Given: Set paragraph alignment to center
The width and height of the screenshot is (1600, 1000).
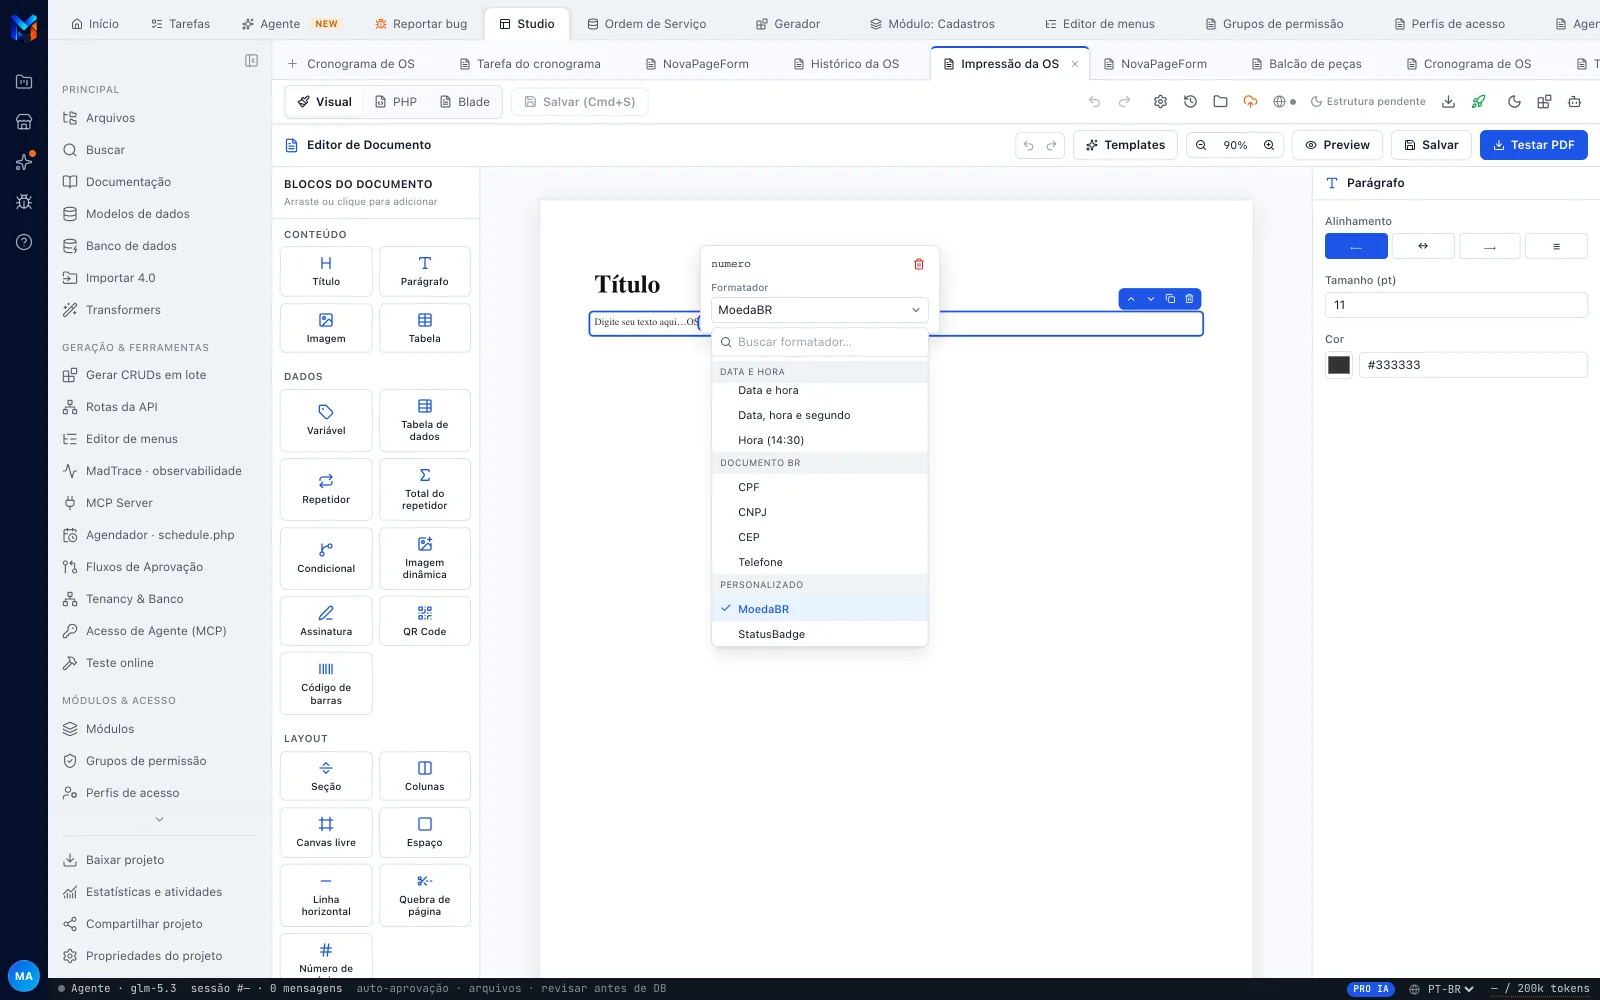Looking at the screenshot, I should pyautogui.click(x=1423, y=246).
